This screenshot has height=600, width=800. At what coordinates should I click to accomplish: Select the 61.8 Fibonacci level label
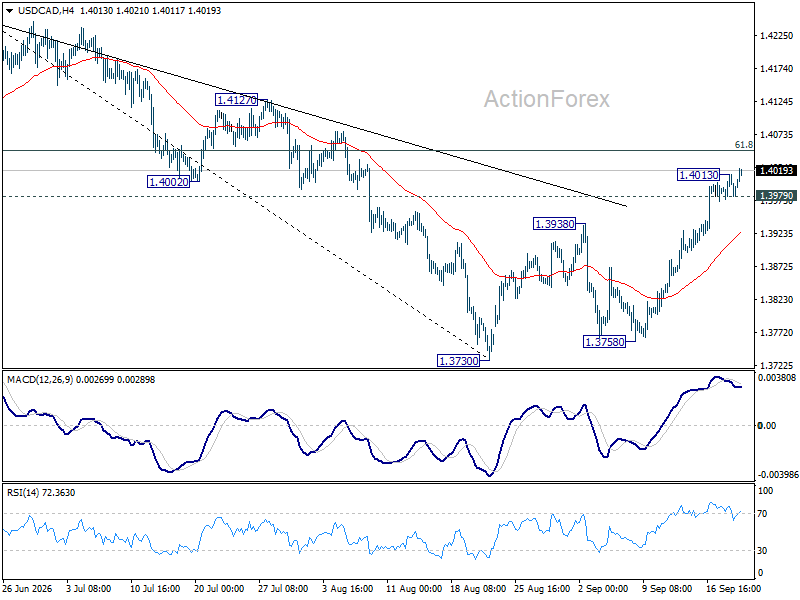(743, 145)
